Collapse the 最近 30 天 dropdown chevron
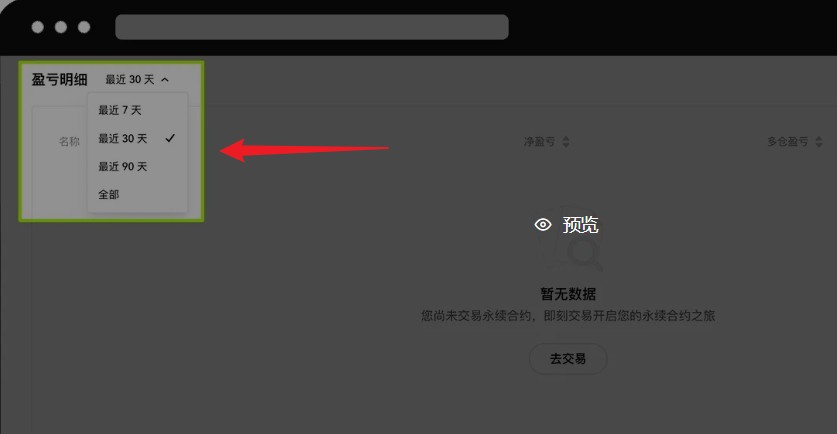837x434 pixels. point(165,80)
